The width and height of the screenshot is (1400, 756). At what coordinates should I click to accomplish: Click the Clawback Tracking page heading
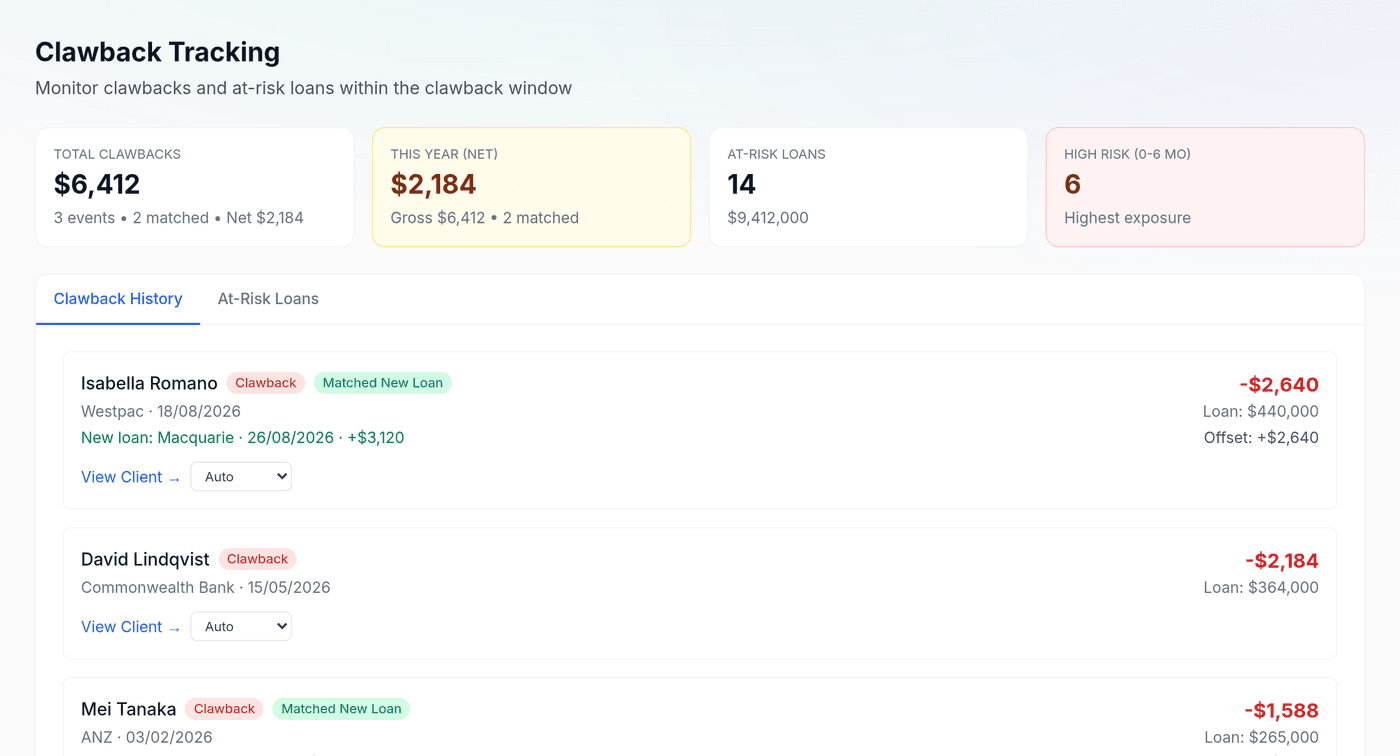158,52
